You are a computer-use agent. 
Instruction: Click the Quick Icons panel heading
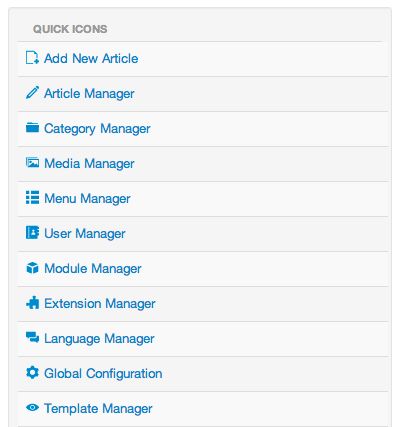70,29
